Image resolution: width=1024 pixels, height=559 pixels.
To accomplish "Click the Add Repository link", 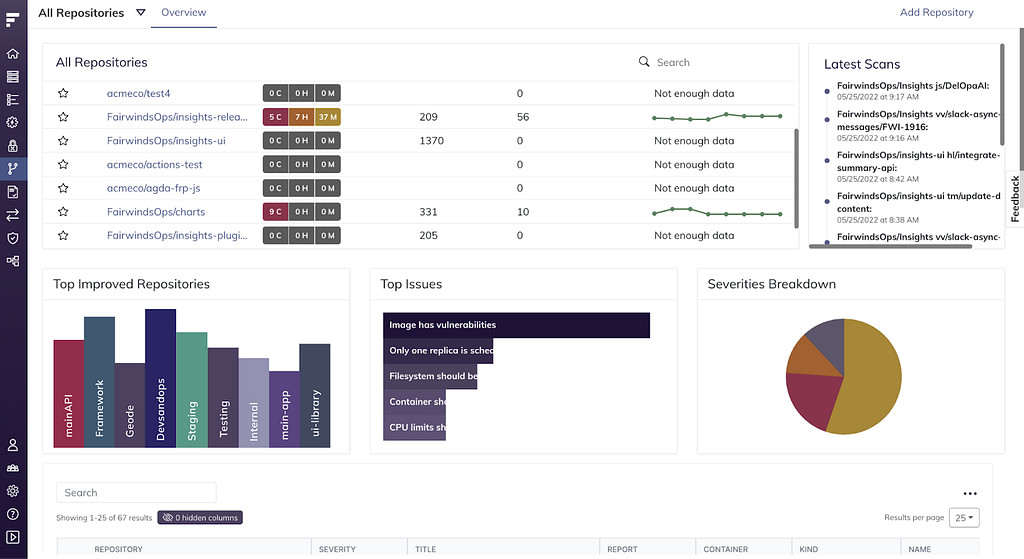I will point(936,12).
